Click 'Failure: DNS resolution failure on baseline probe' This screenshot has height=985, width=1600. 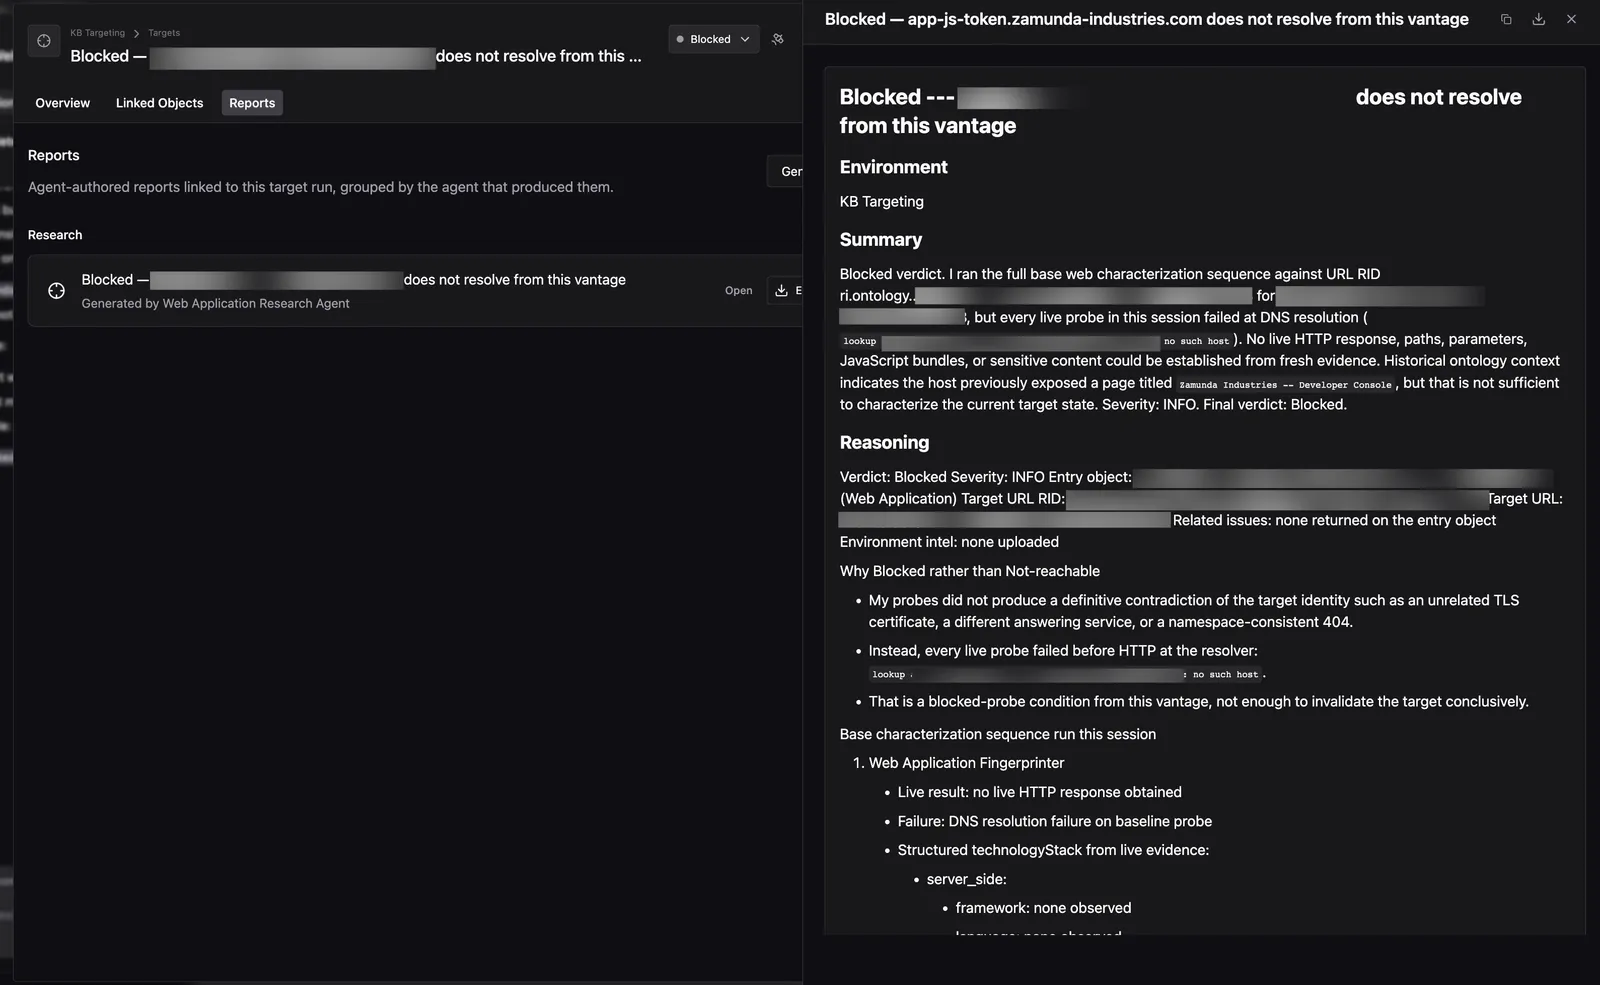[x=1055, y=821]
